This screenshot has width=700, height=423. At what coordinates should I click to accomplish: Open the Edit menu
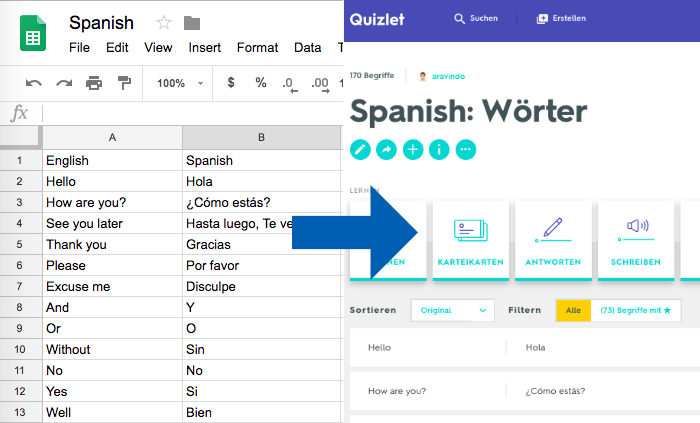117,47
